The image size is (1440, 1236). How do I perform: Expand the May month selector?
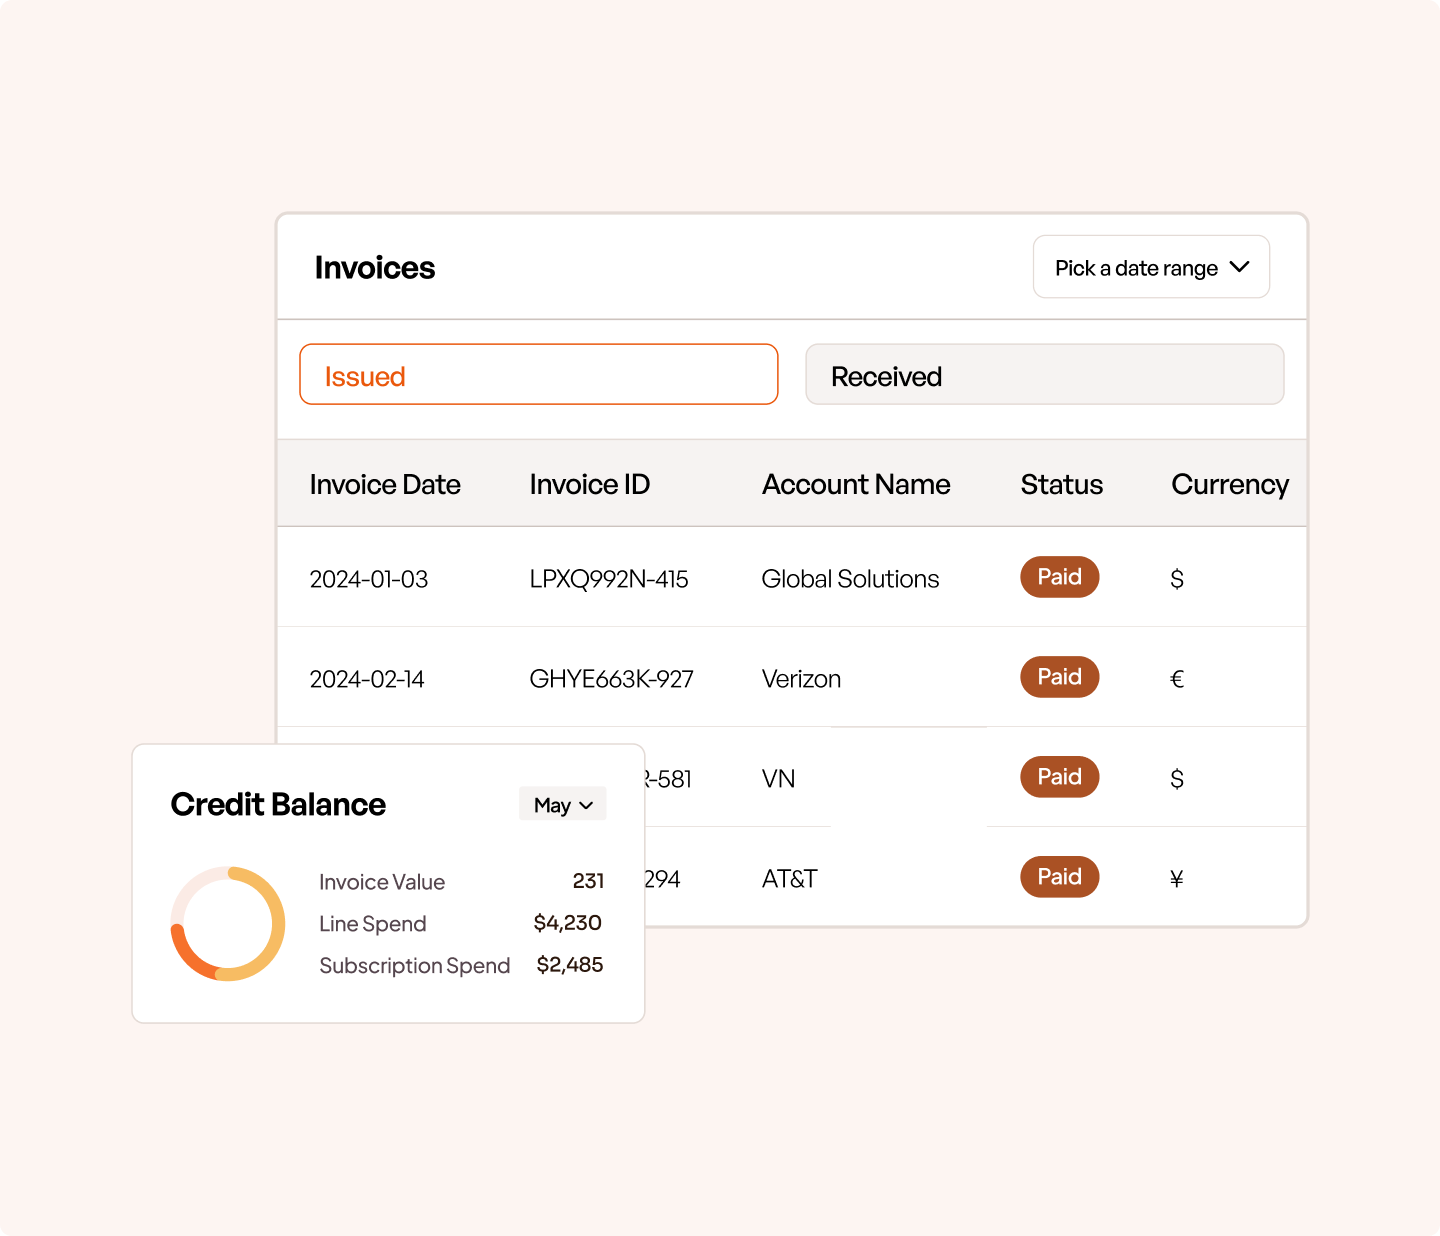[562, 805]
